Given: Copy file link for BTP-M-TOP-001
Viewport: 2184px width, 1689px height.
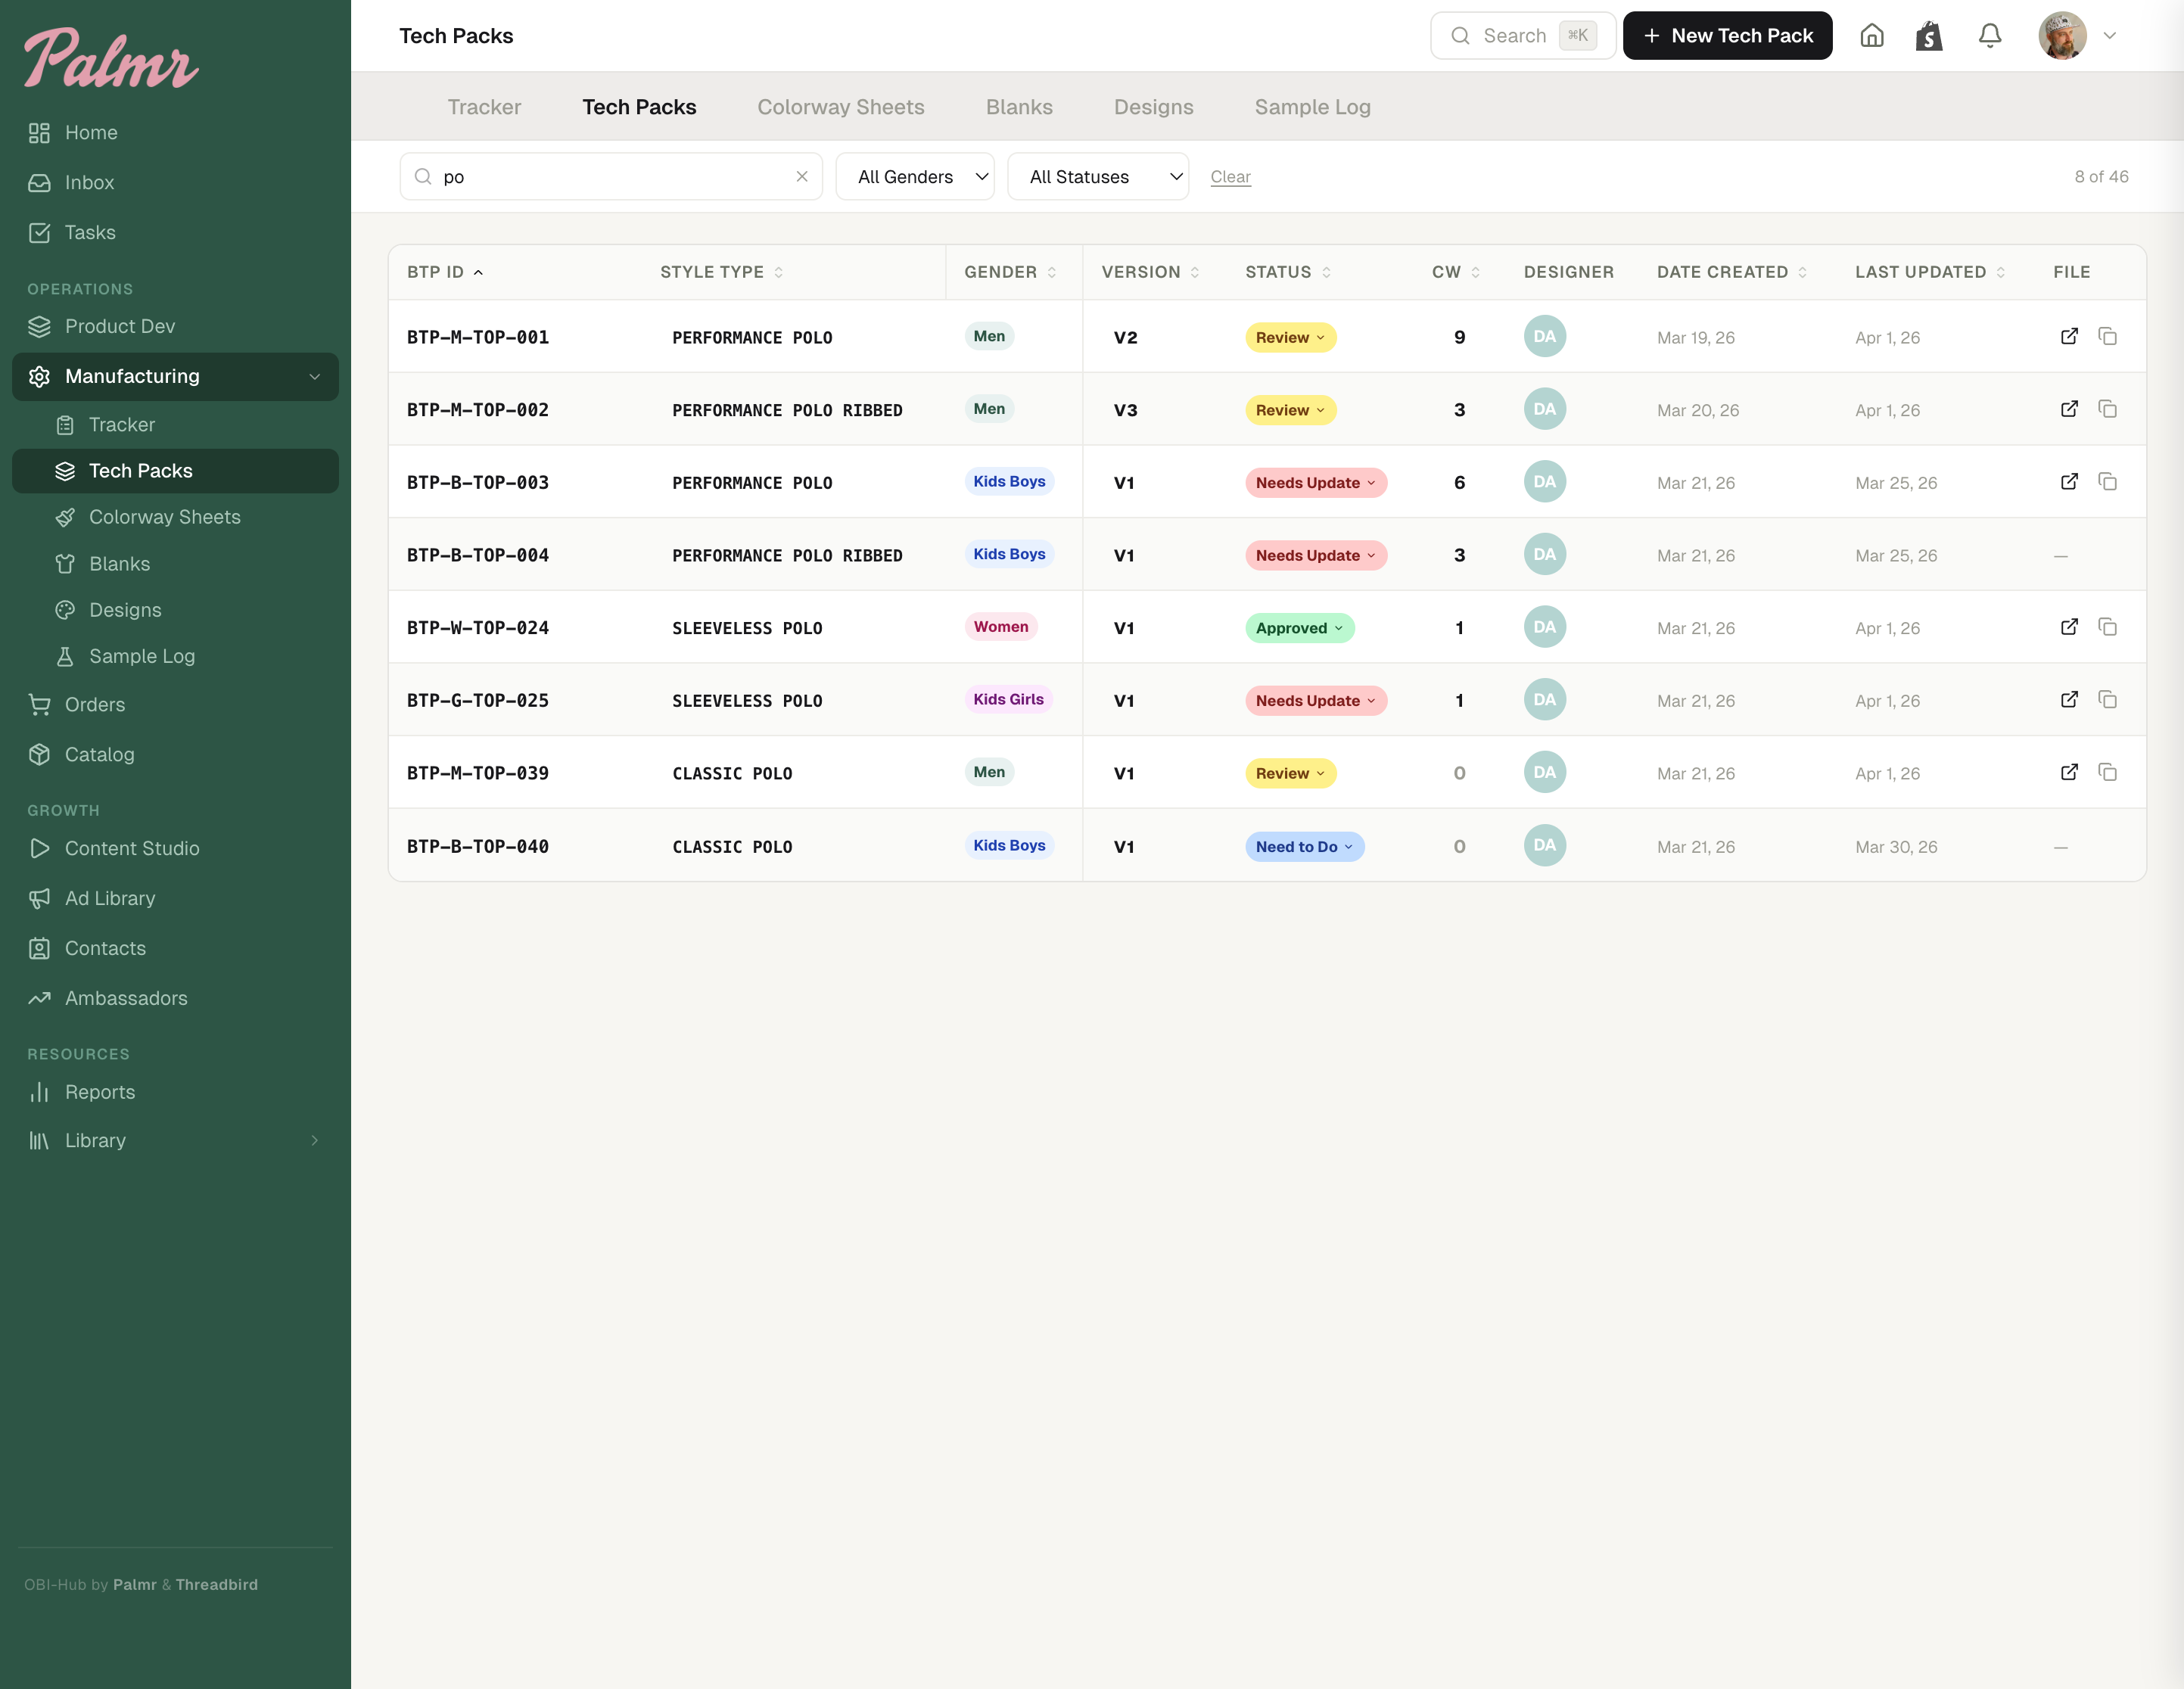Looking at the screenshot, I should tap(2107, 336).
